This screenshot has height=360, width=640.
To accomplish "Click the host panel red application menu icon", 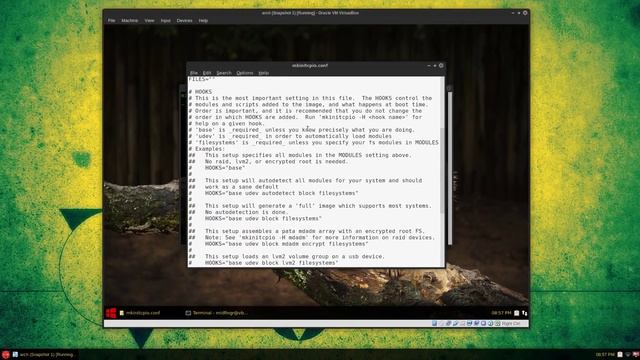I will point(5,355).
